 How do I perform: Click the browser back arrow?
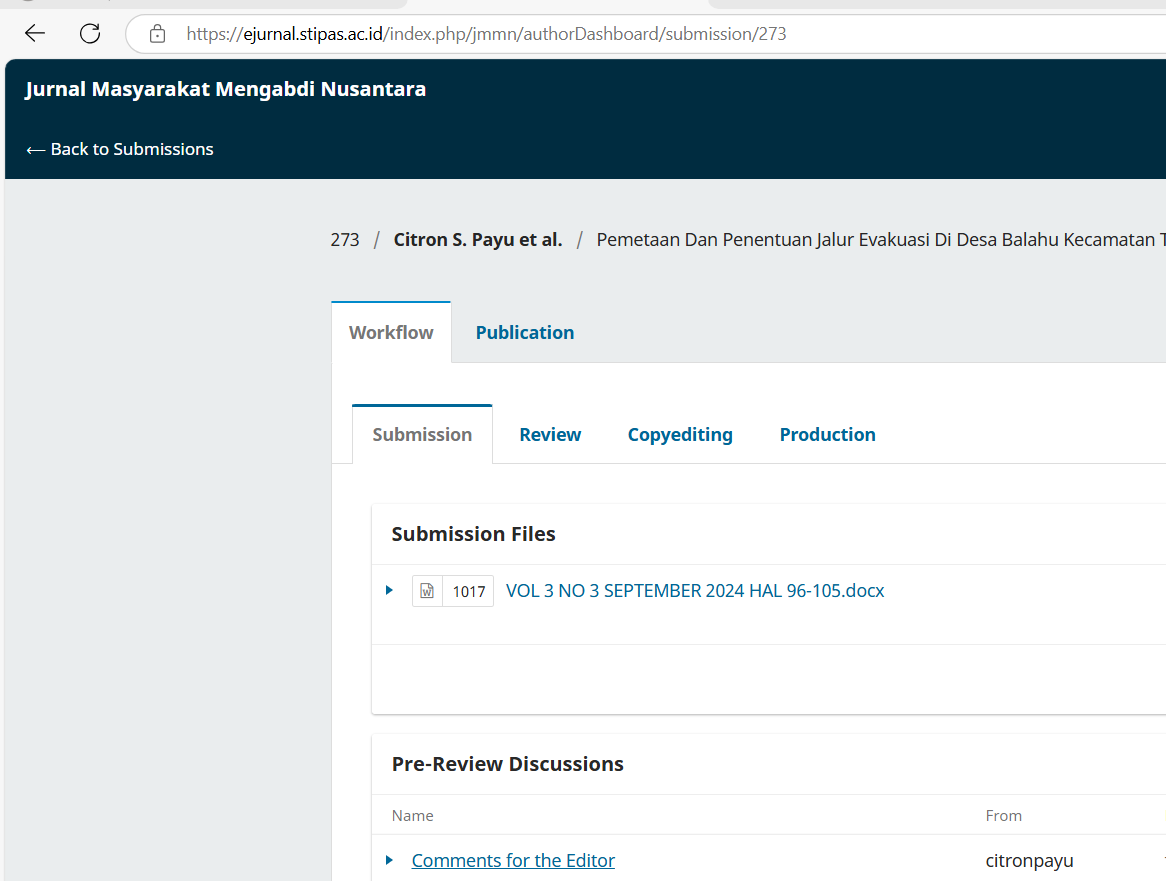coord(35,34)
